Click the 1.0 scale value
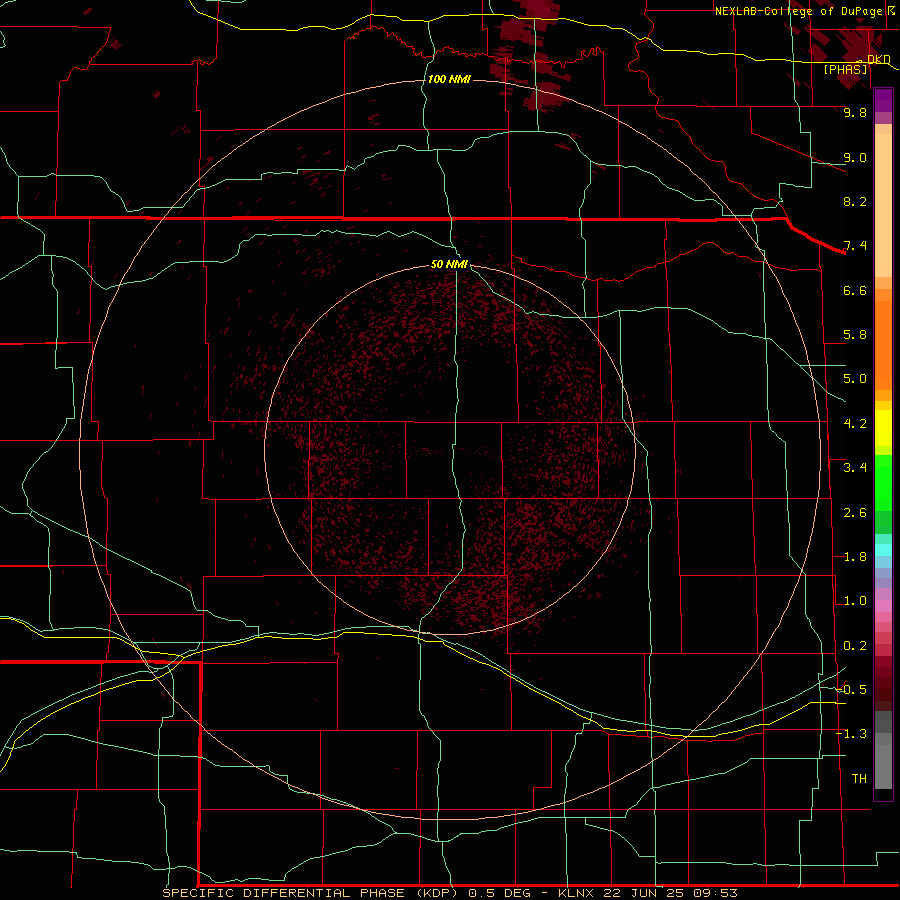This screenshot has width=900, height=900. 855,601
